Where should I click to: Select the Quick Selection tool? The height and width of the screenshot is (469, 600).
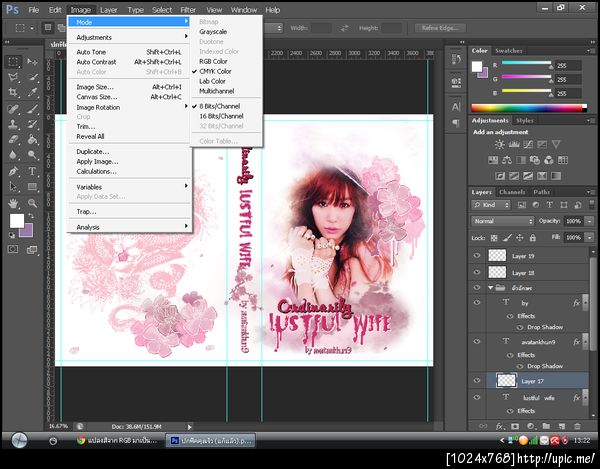(32, 77)
